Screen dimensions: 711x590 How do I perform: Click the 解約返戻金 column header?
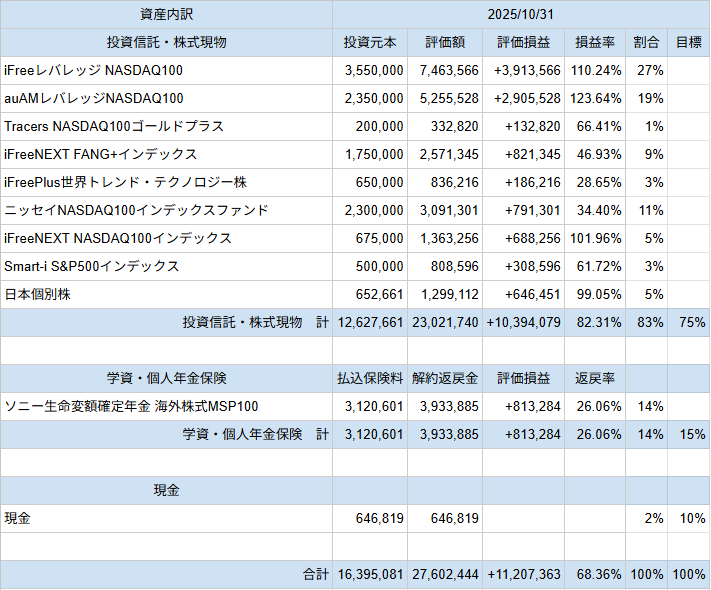tap(444, 379)
